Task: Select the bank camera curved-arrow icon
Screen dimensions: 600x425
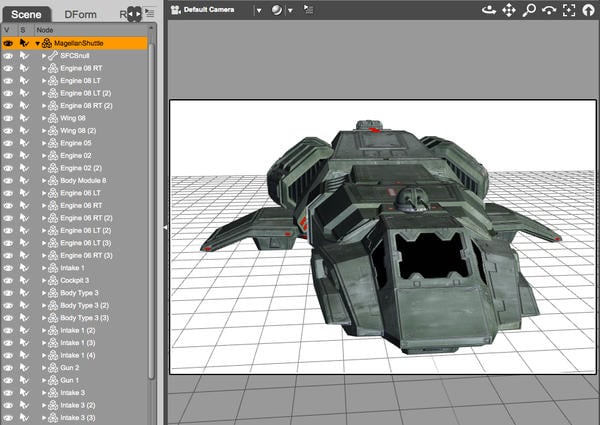Action: click(x=549, y=10)
